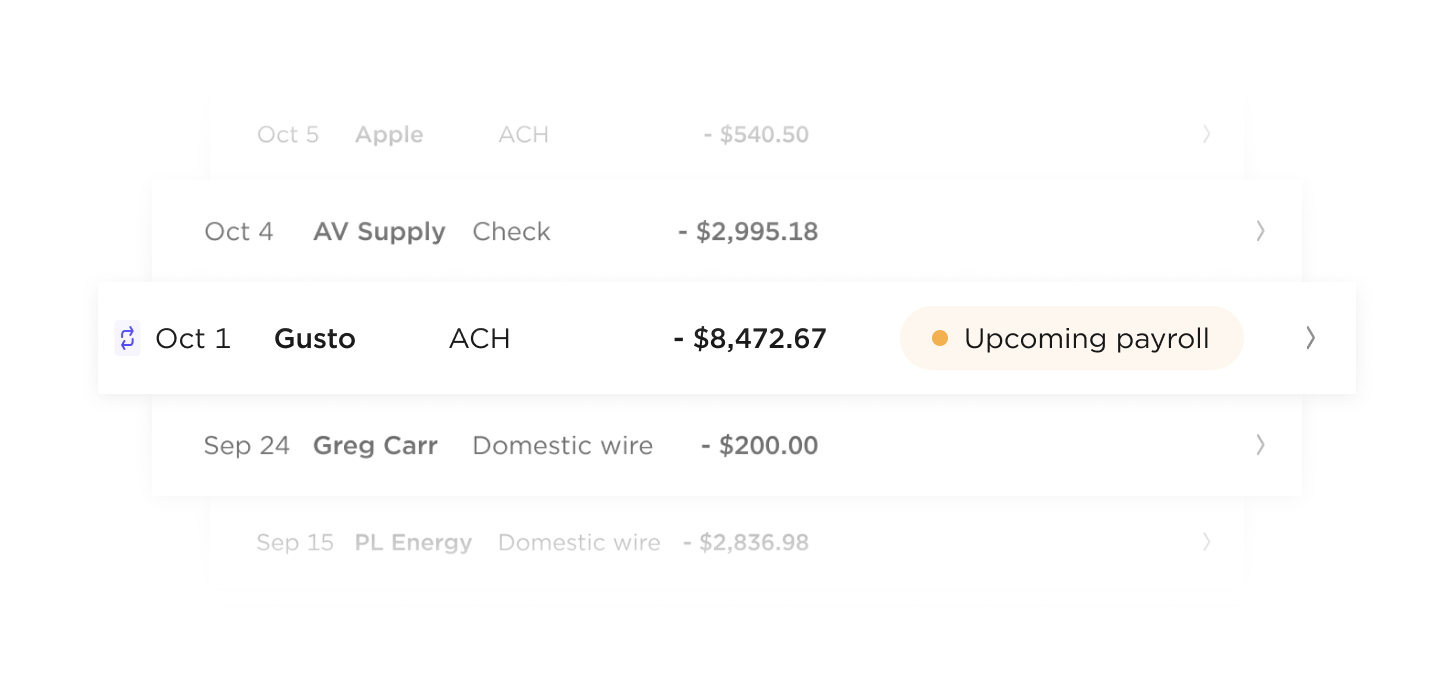
Task: Click the Upcoming payroll status badge
Action: click(x=1071, y=338)
